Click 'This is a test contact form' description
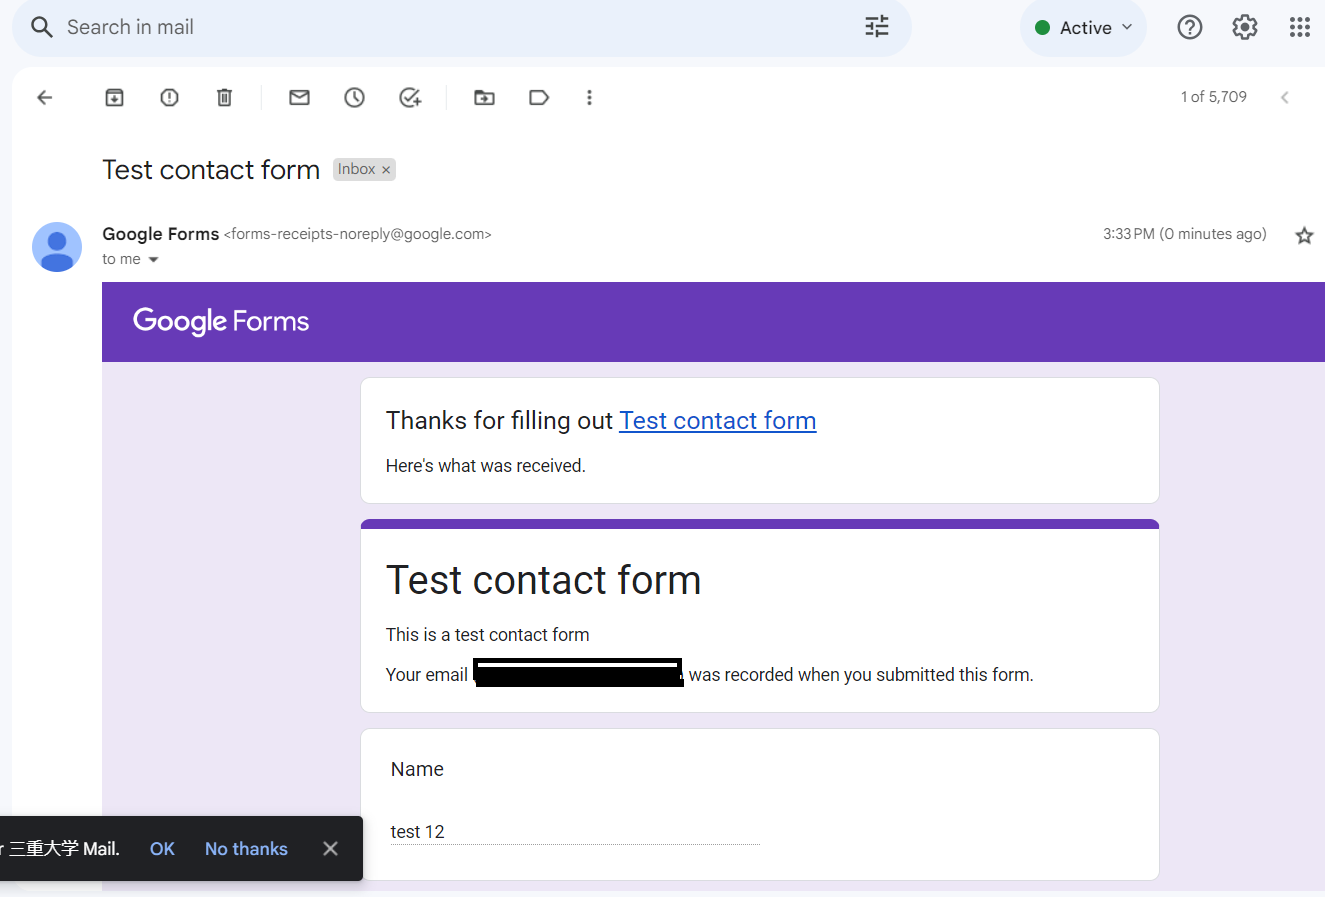 pos(488,635)
